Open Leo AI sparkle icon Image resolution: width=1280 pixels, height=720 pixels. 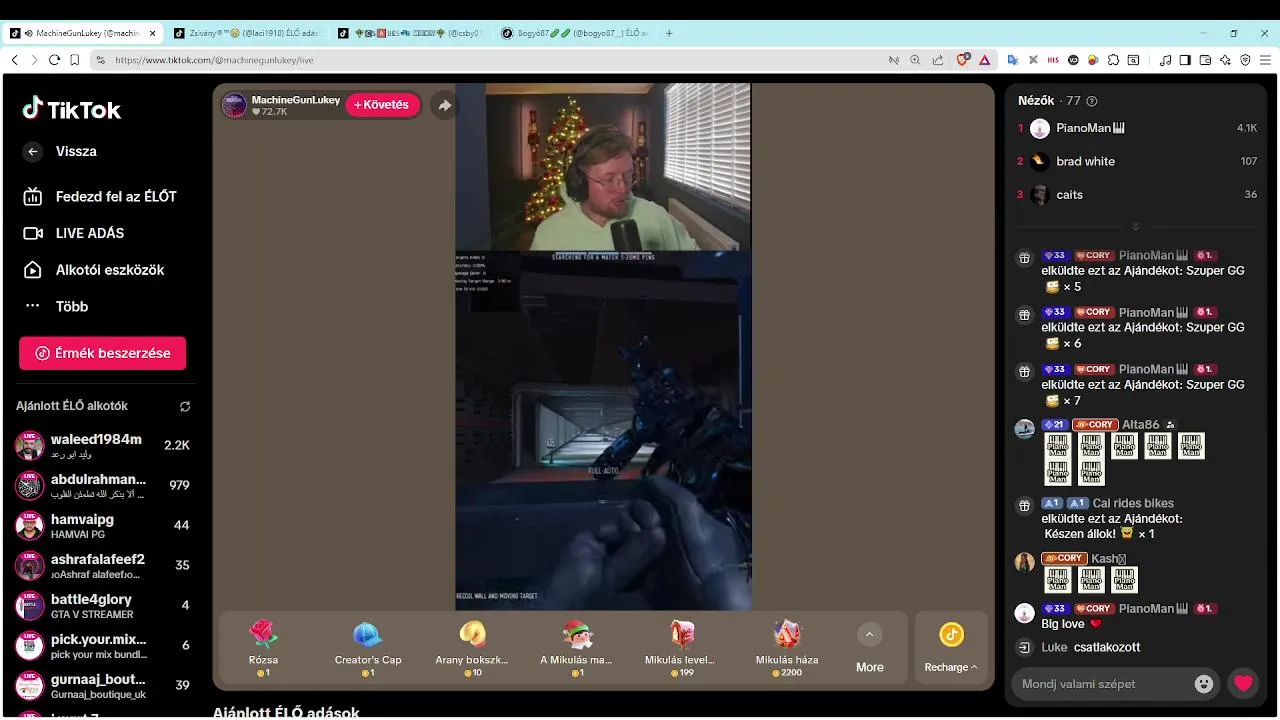(x=1225, y=60)
